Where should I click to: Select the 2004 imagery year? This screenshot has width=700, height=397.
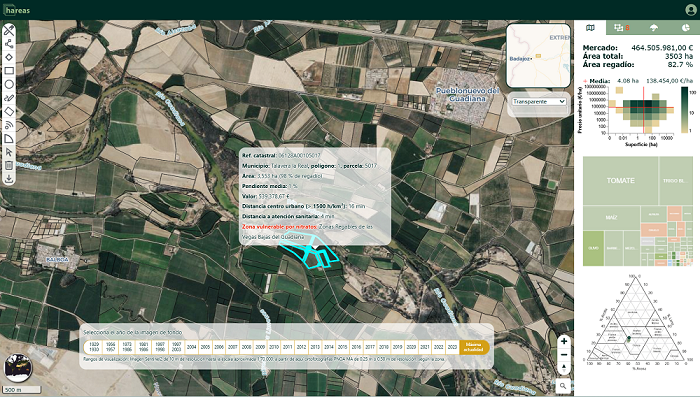click(x=192, y=347)
